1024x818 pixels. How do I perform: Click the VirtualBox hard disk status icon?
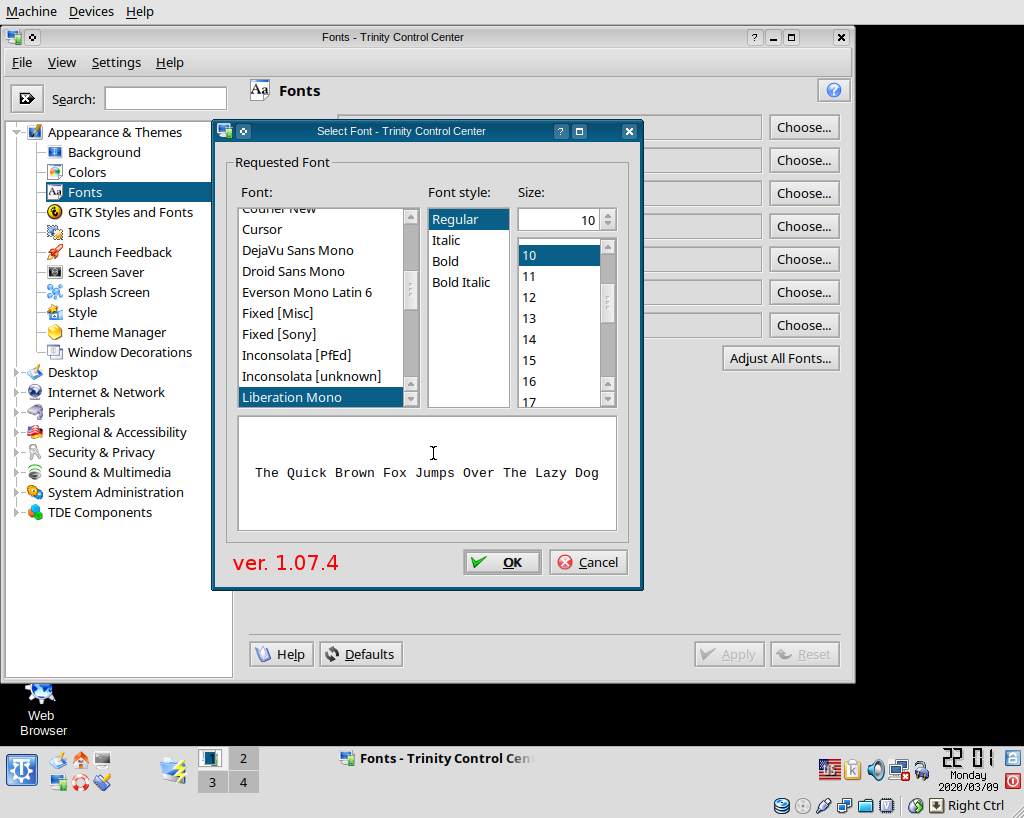781,806
